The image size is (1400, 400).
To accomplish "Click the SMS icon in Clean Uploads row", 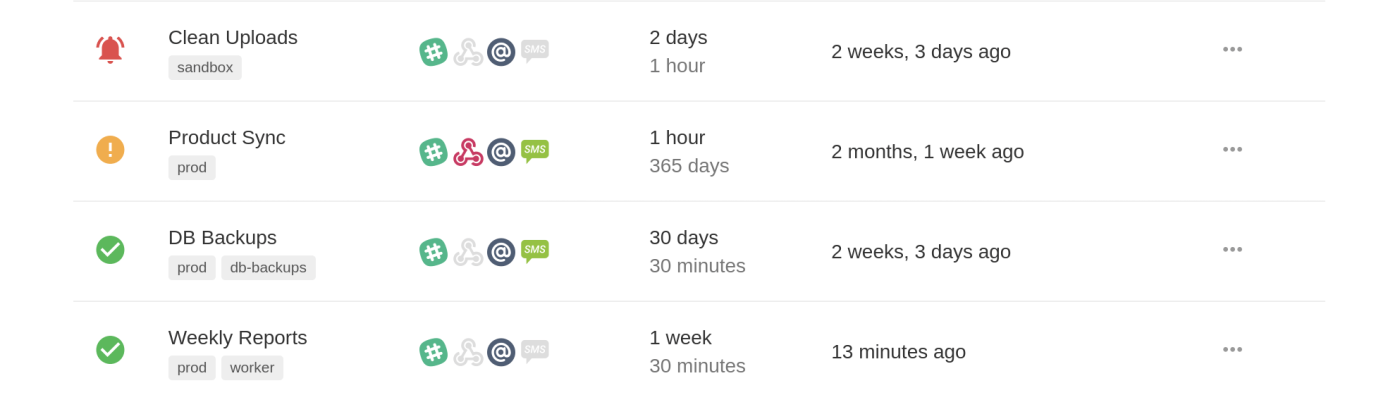I will tap(535, 50).
